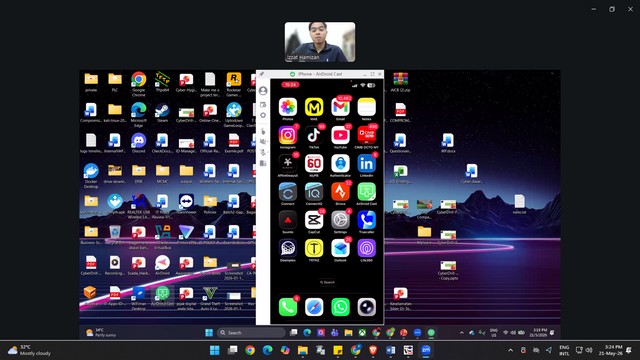Viewport: 640px width, 360px height.
Task: Open the iPhone Settings app
Action: coord(340,220)
